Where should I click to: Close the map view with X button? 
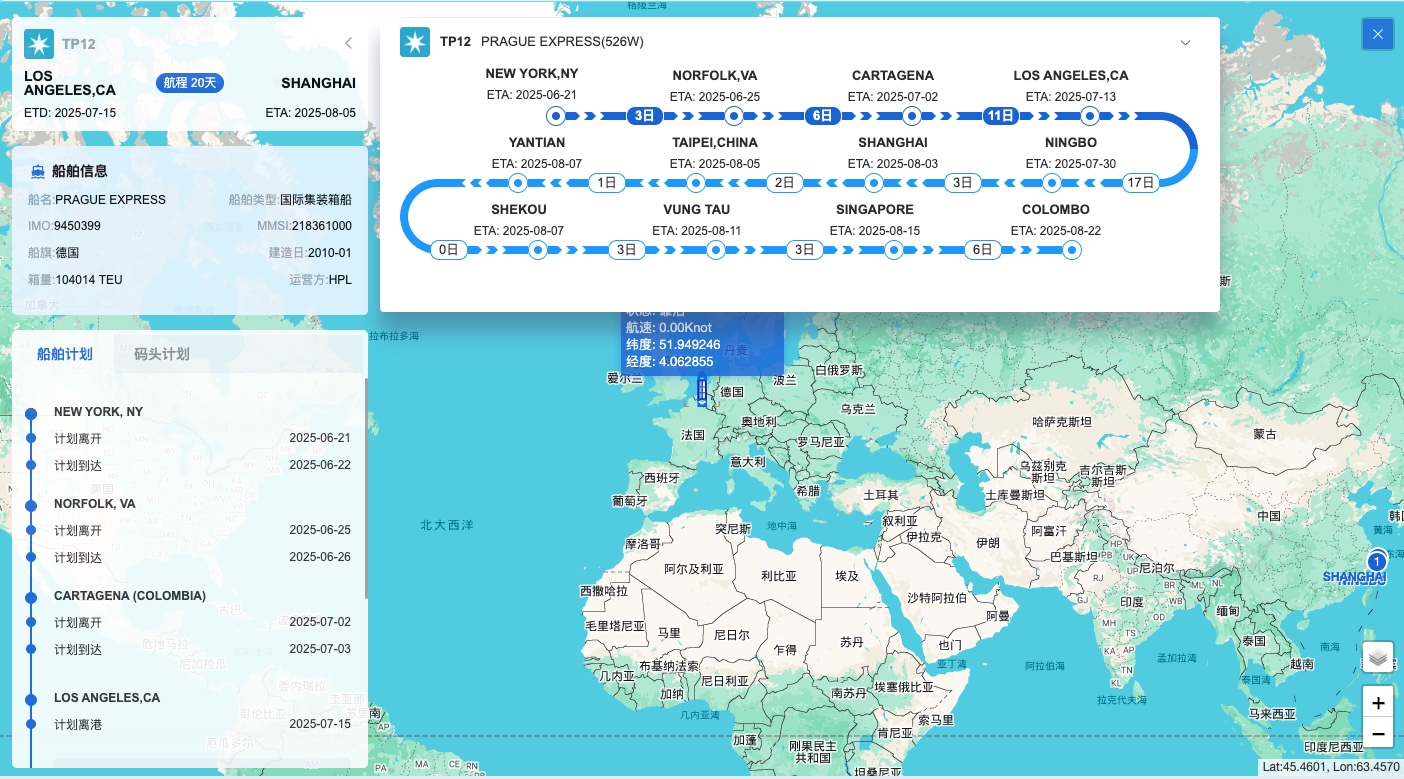click(x=1378, y=34)
